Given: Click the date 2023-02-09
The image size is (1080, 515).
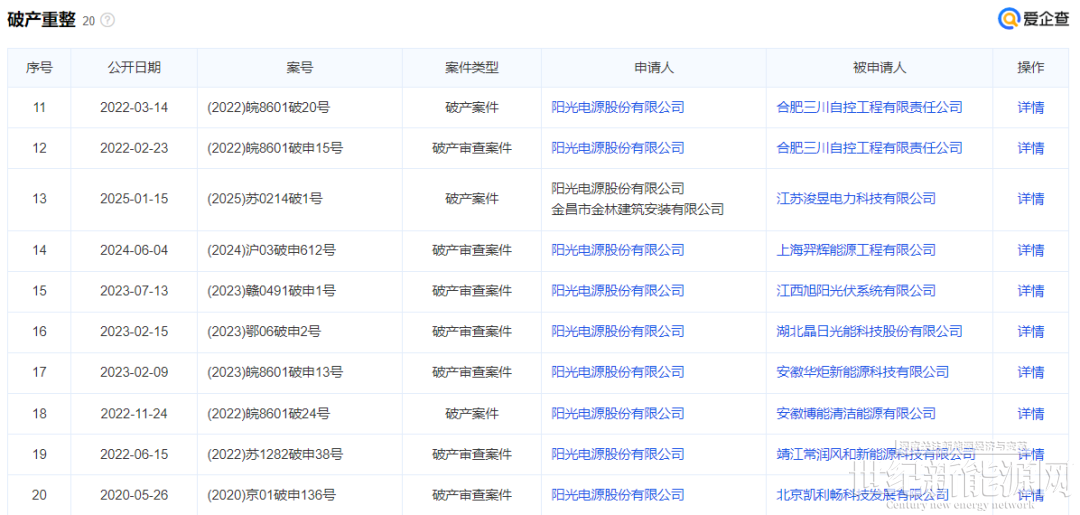Looking at the screenshot, I should click(134, 372).
